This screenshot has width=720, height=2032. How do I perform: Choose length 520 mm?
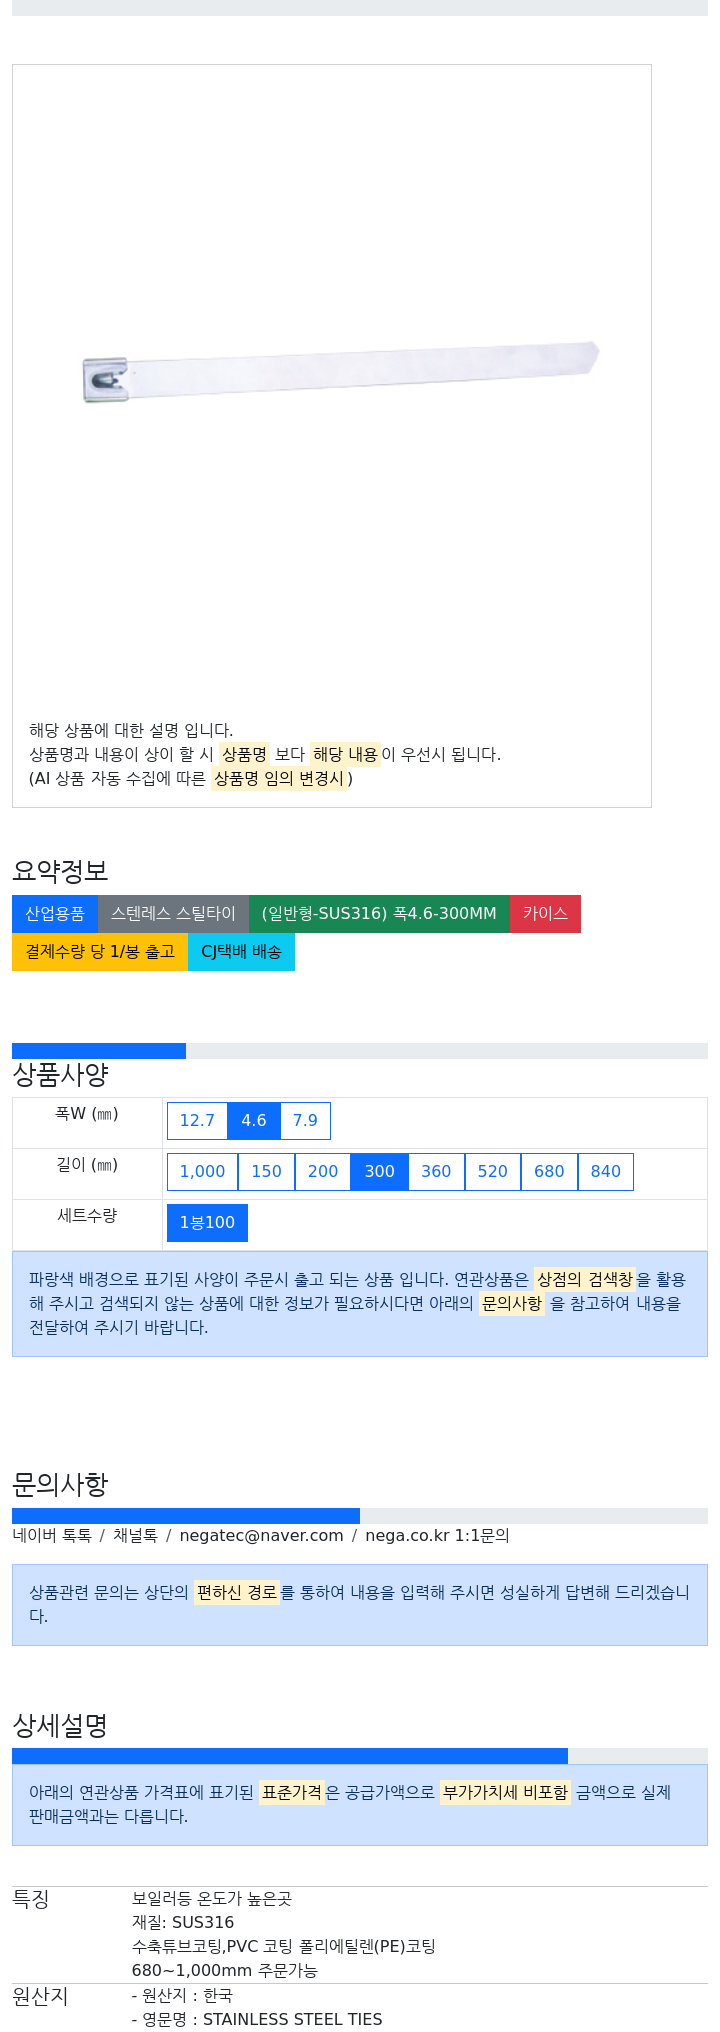(x=492, y=1171)
